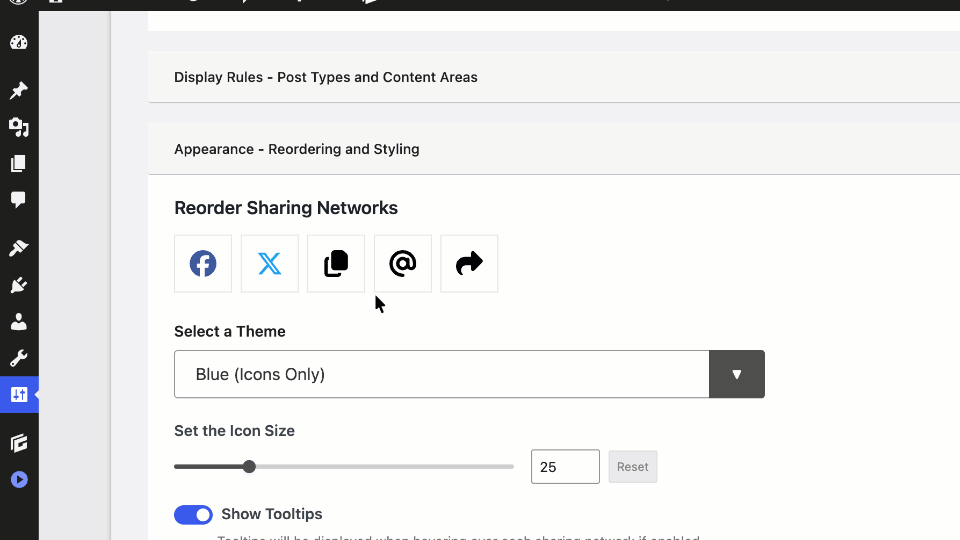Open the Media library sidebar icon
This screenshot has height=540, width=960.
pos(18,127)
